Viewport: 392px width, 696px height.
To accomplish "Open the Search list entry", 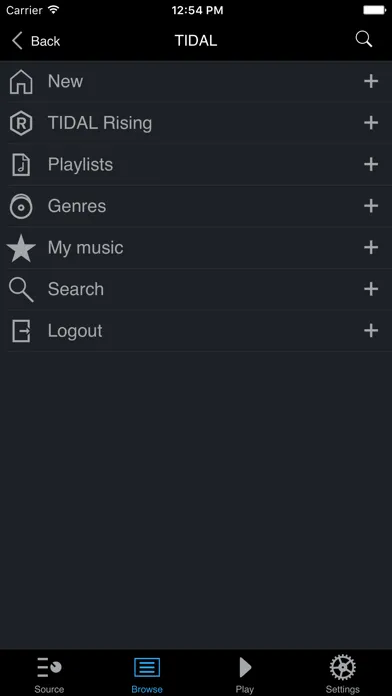I will [196, 289].
